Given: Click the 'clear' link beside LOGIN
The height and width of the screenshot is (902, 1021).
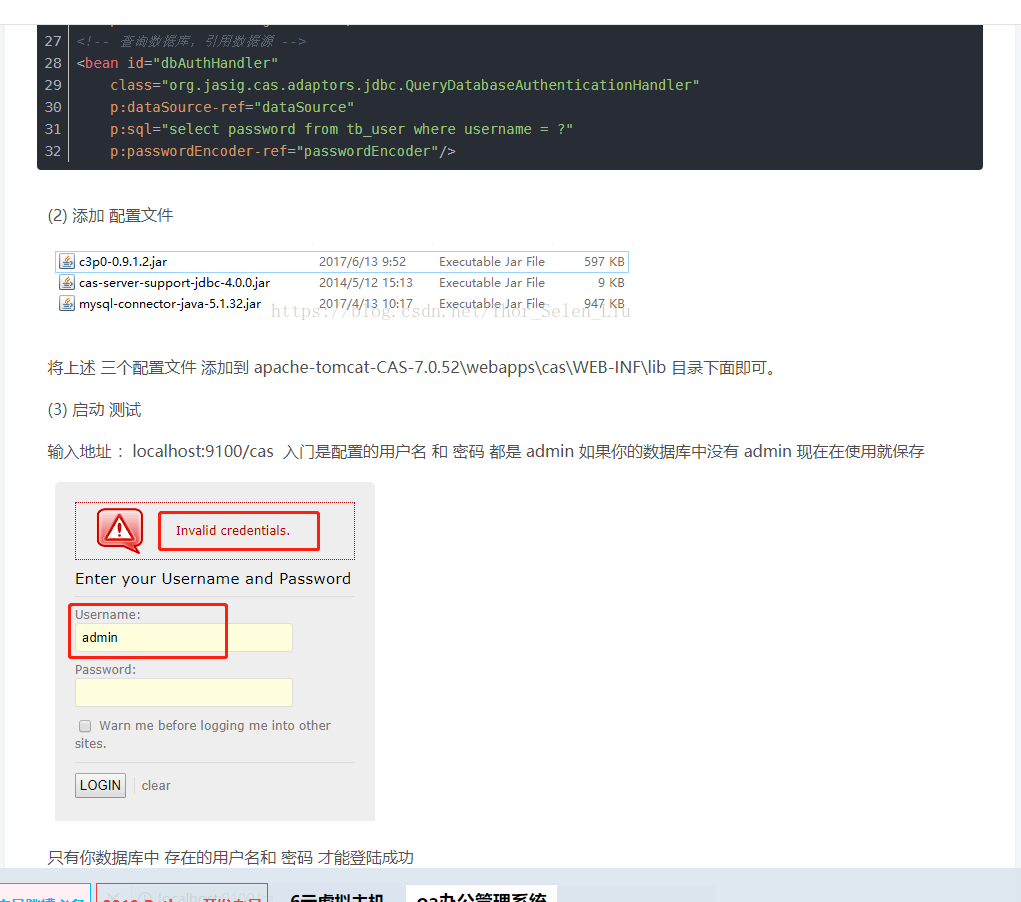Looking at the screenshot, I should coord(156,785).
